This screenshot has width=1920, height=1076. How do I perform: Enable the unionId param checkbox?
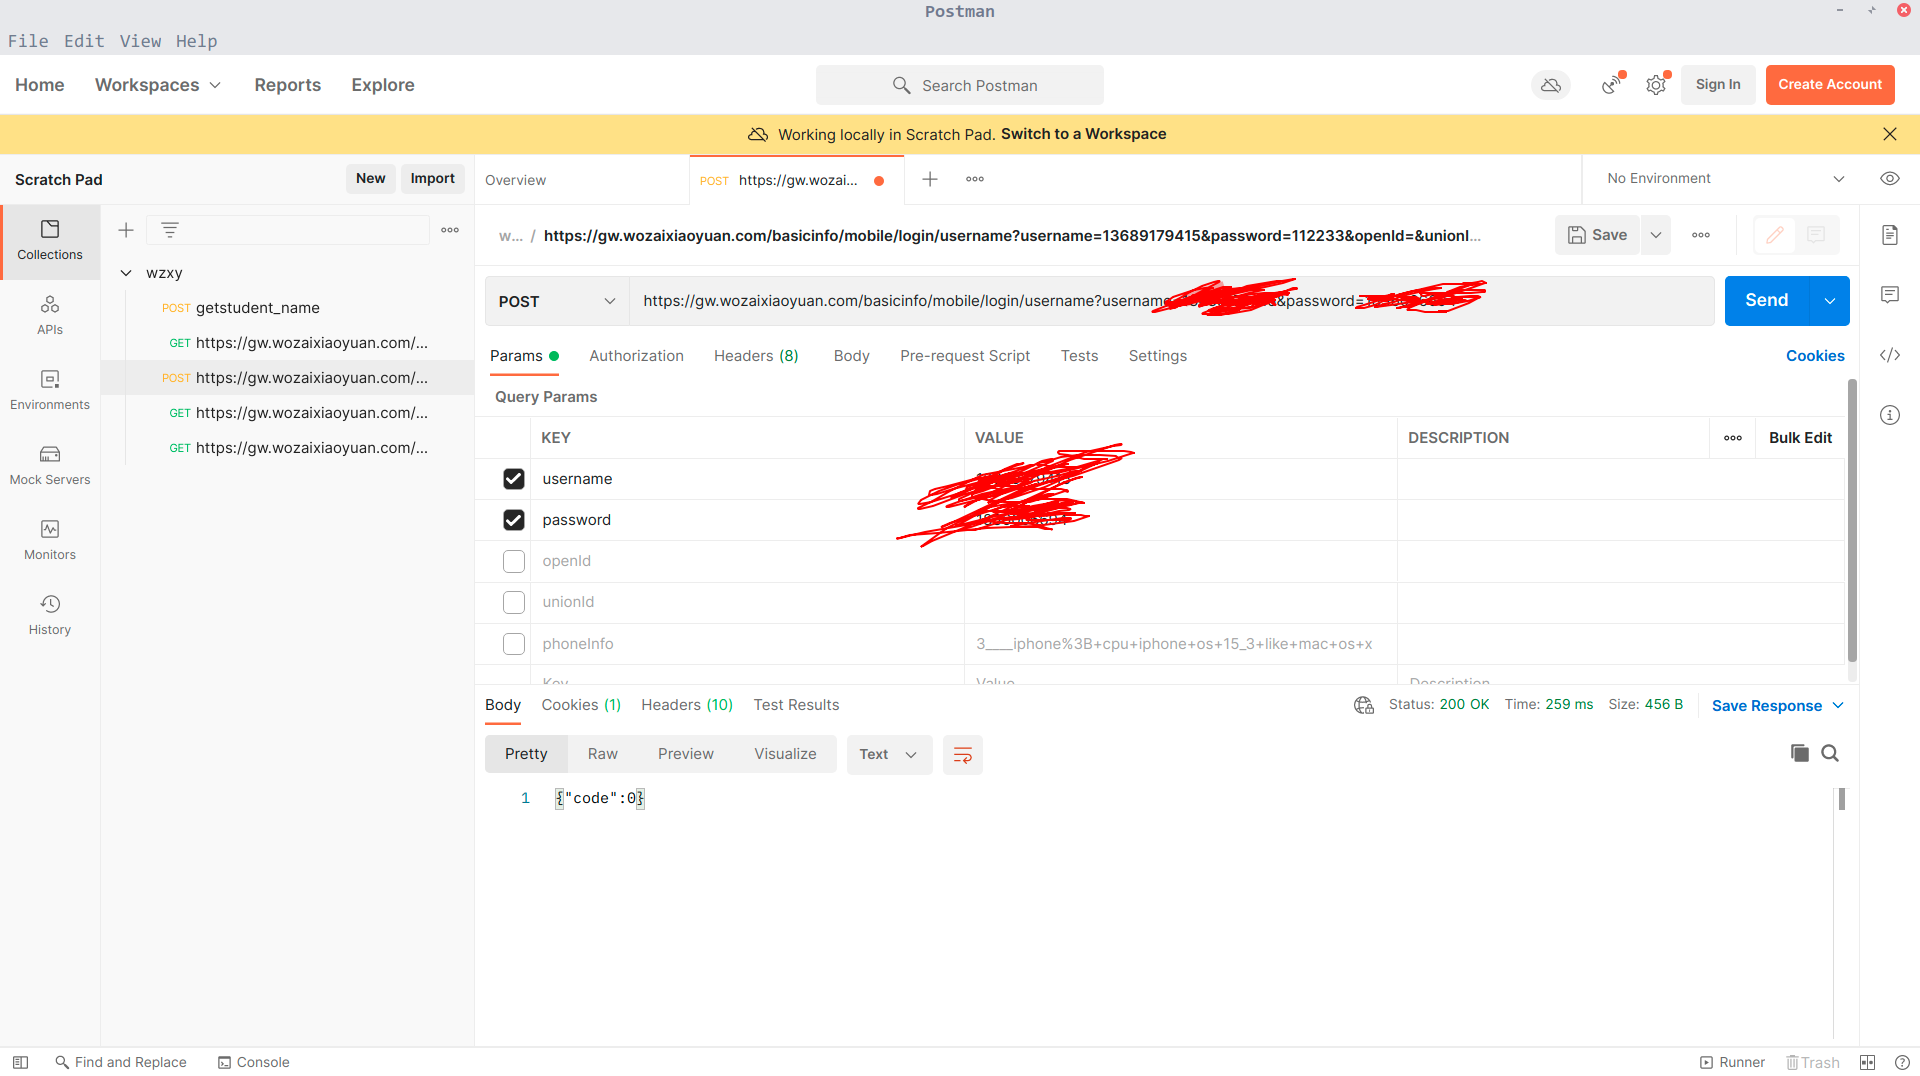[513, 602]
